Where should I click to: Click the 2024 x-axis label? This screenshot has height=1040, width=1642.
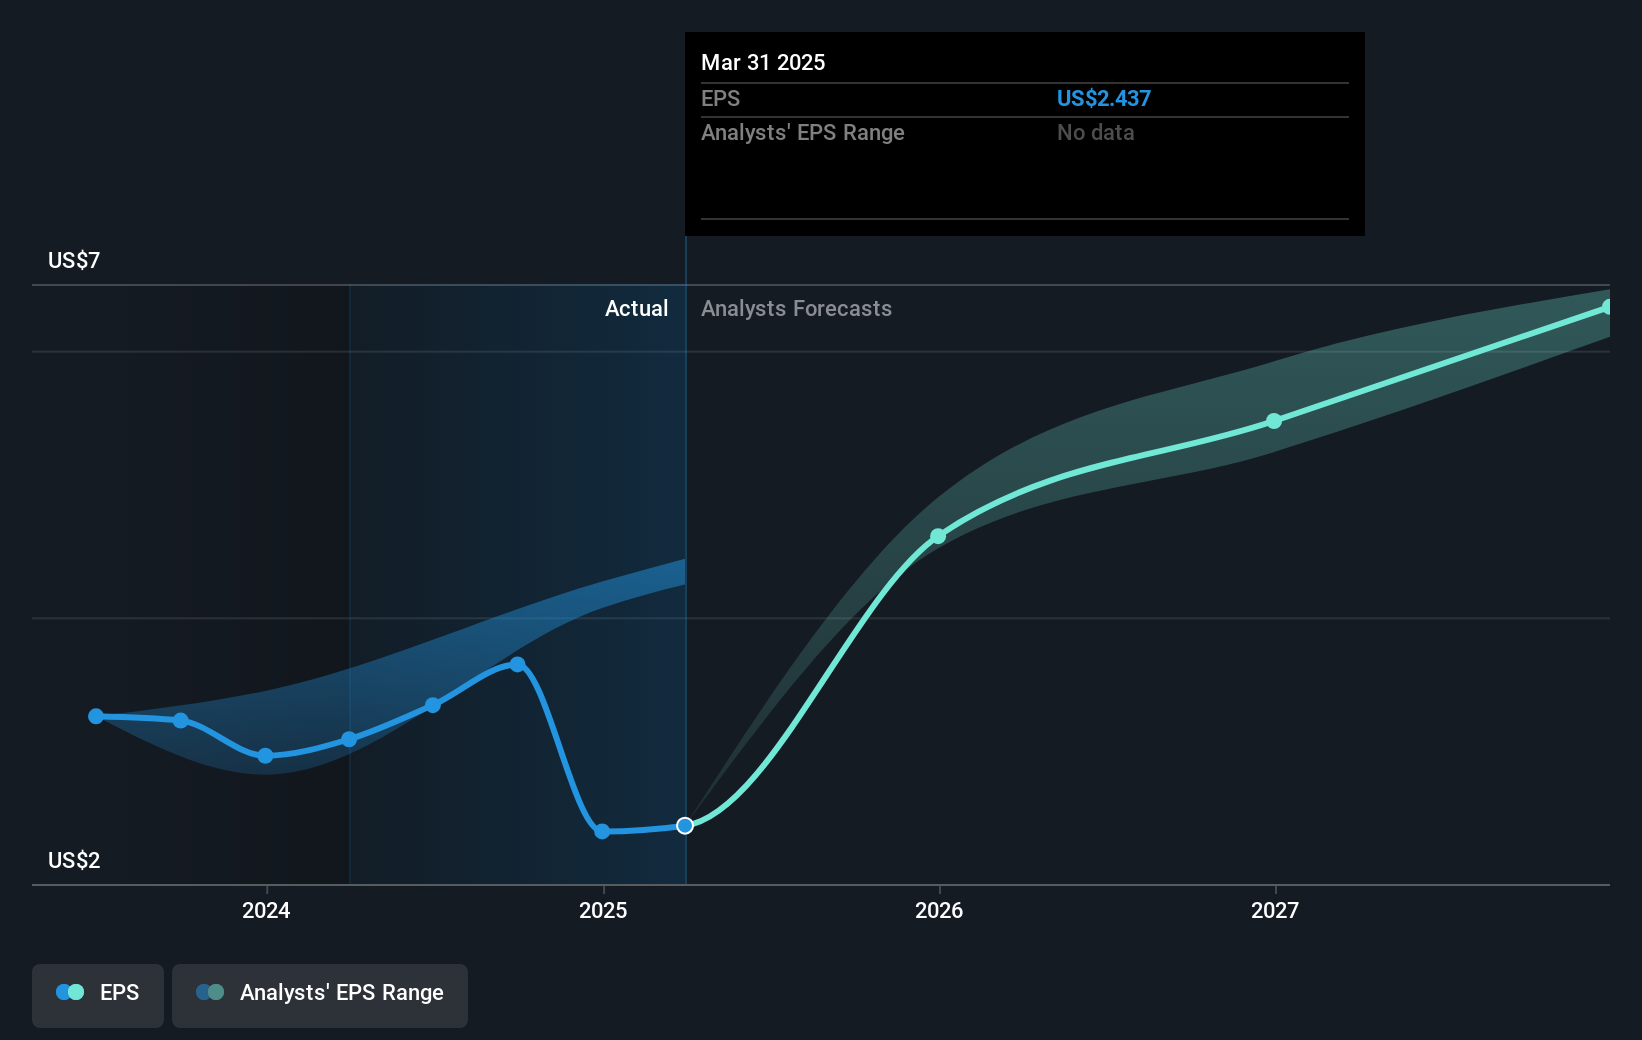[x=266, y=910]
